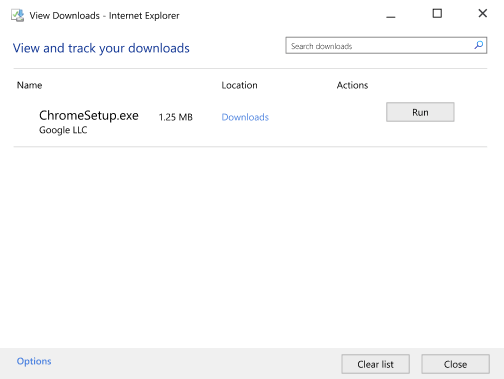Open the Options link

point(34,361)
